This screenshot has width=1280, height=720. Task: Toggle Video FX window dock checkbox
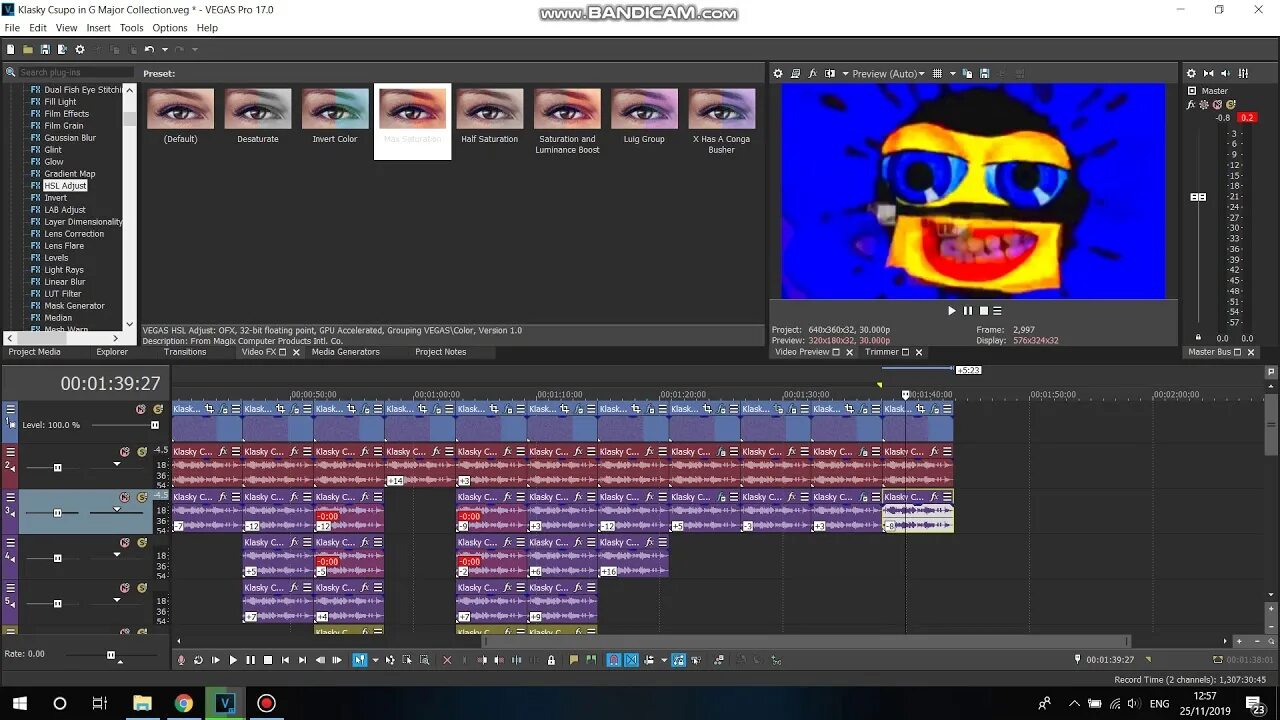point(283,352)
